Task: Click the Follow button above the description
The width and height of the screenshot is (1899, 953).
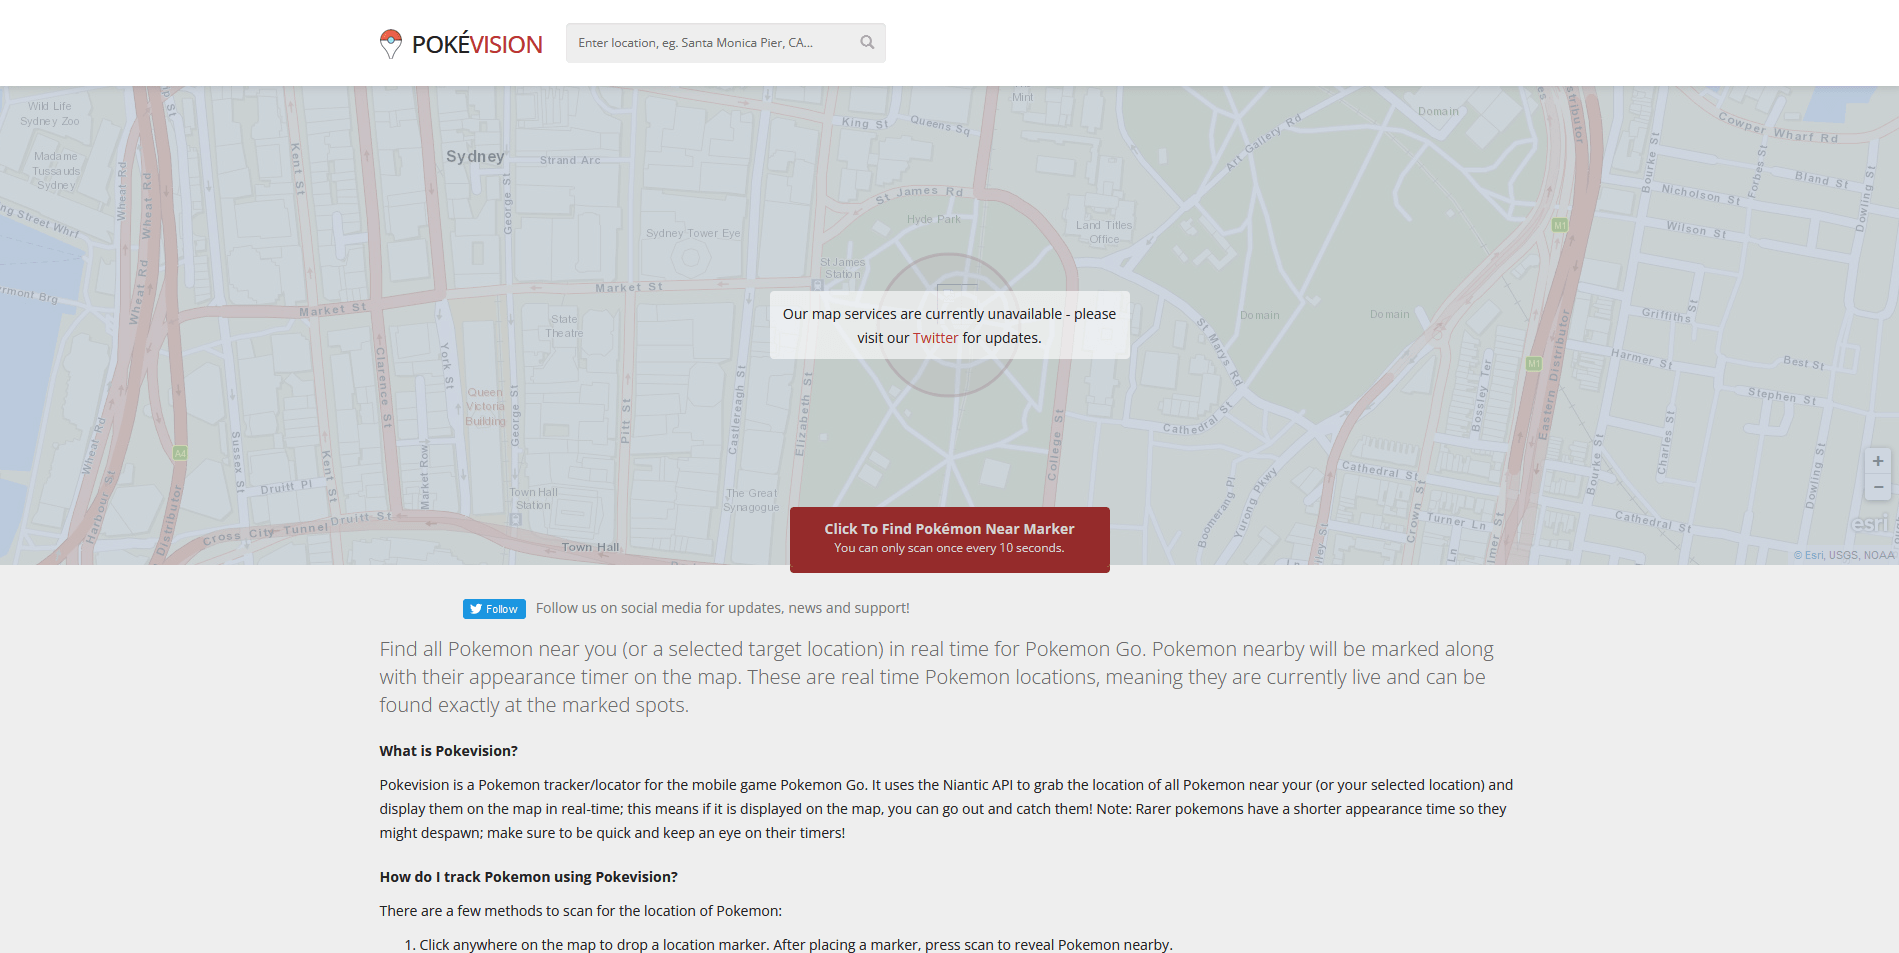Action: pyautogui.click(x=493, y=608)
